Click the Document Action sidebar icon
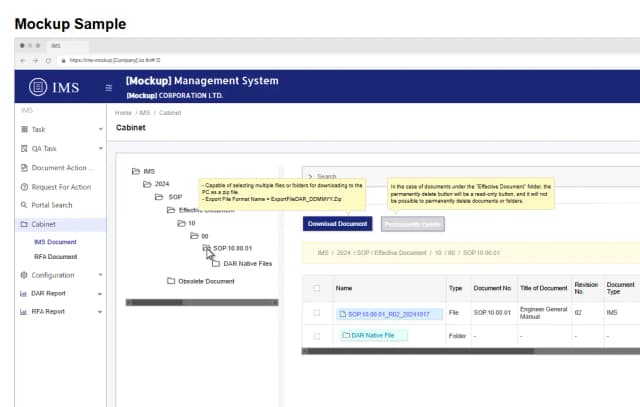The width and height of the screenshot is (640, 407). click(x=23, y=167)
